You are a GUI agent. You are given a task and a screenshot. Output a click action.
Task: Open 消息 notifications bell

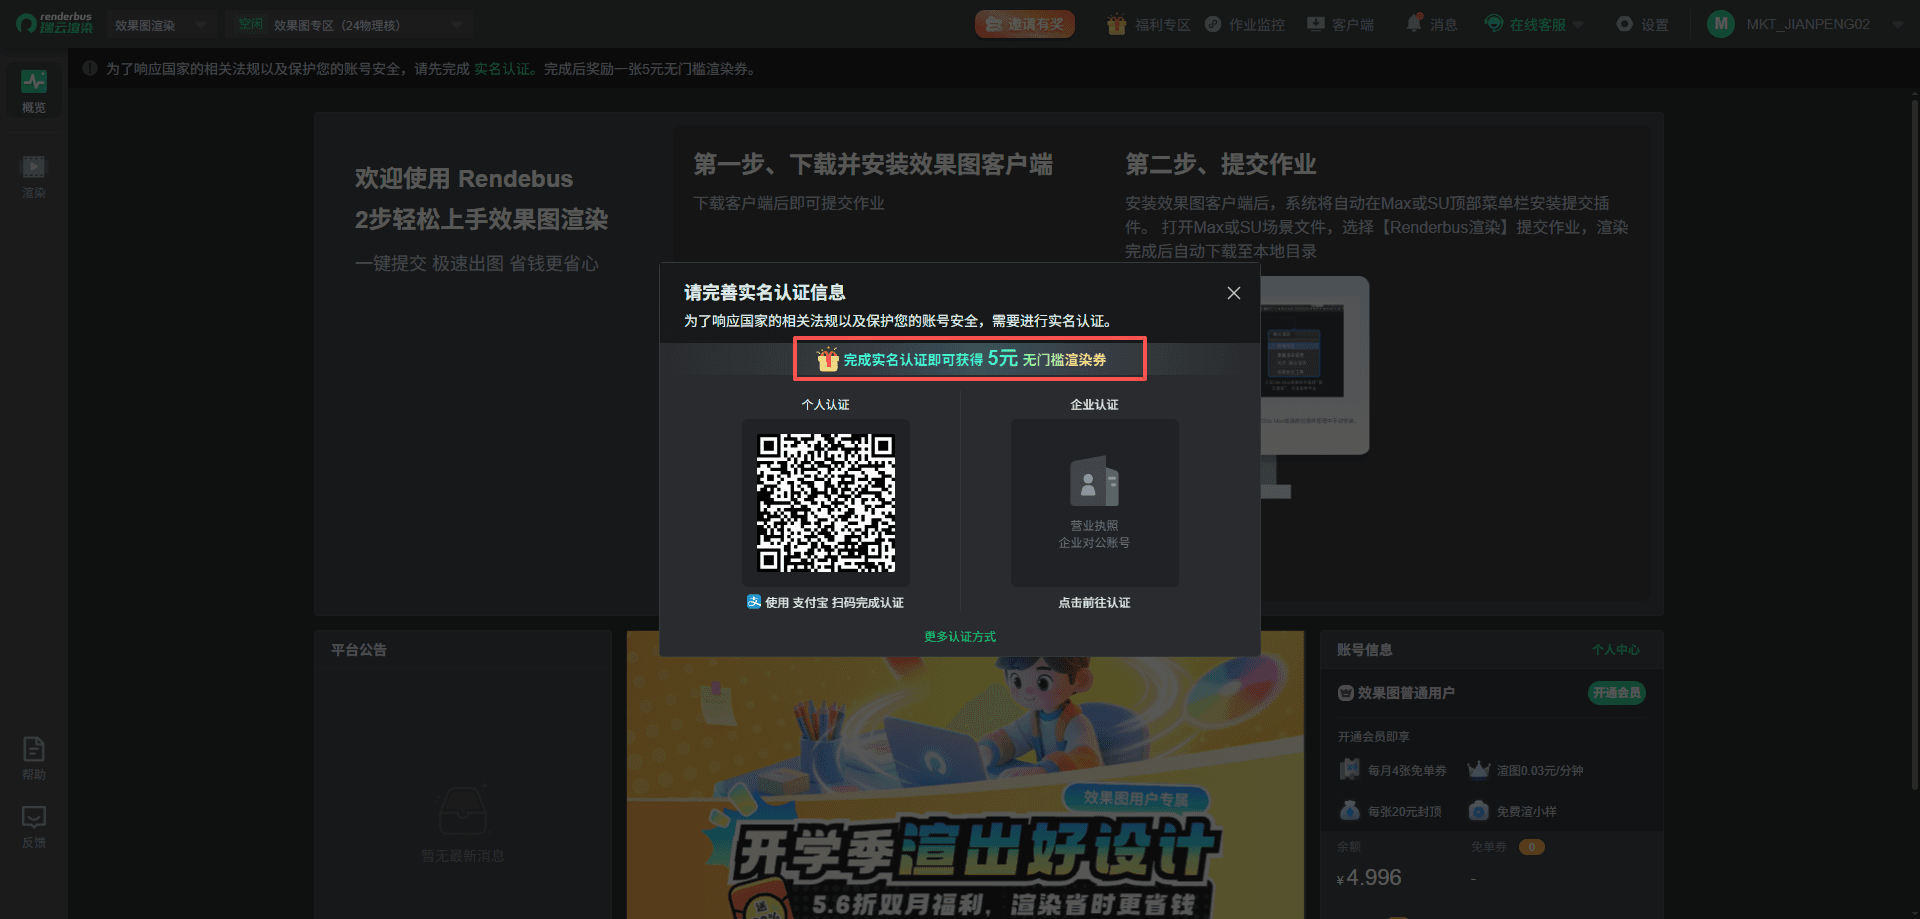1413,23
